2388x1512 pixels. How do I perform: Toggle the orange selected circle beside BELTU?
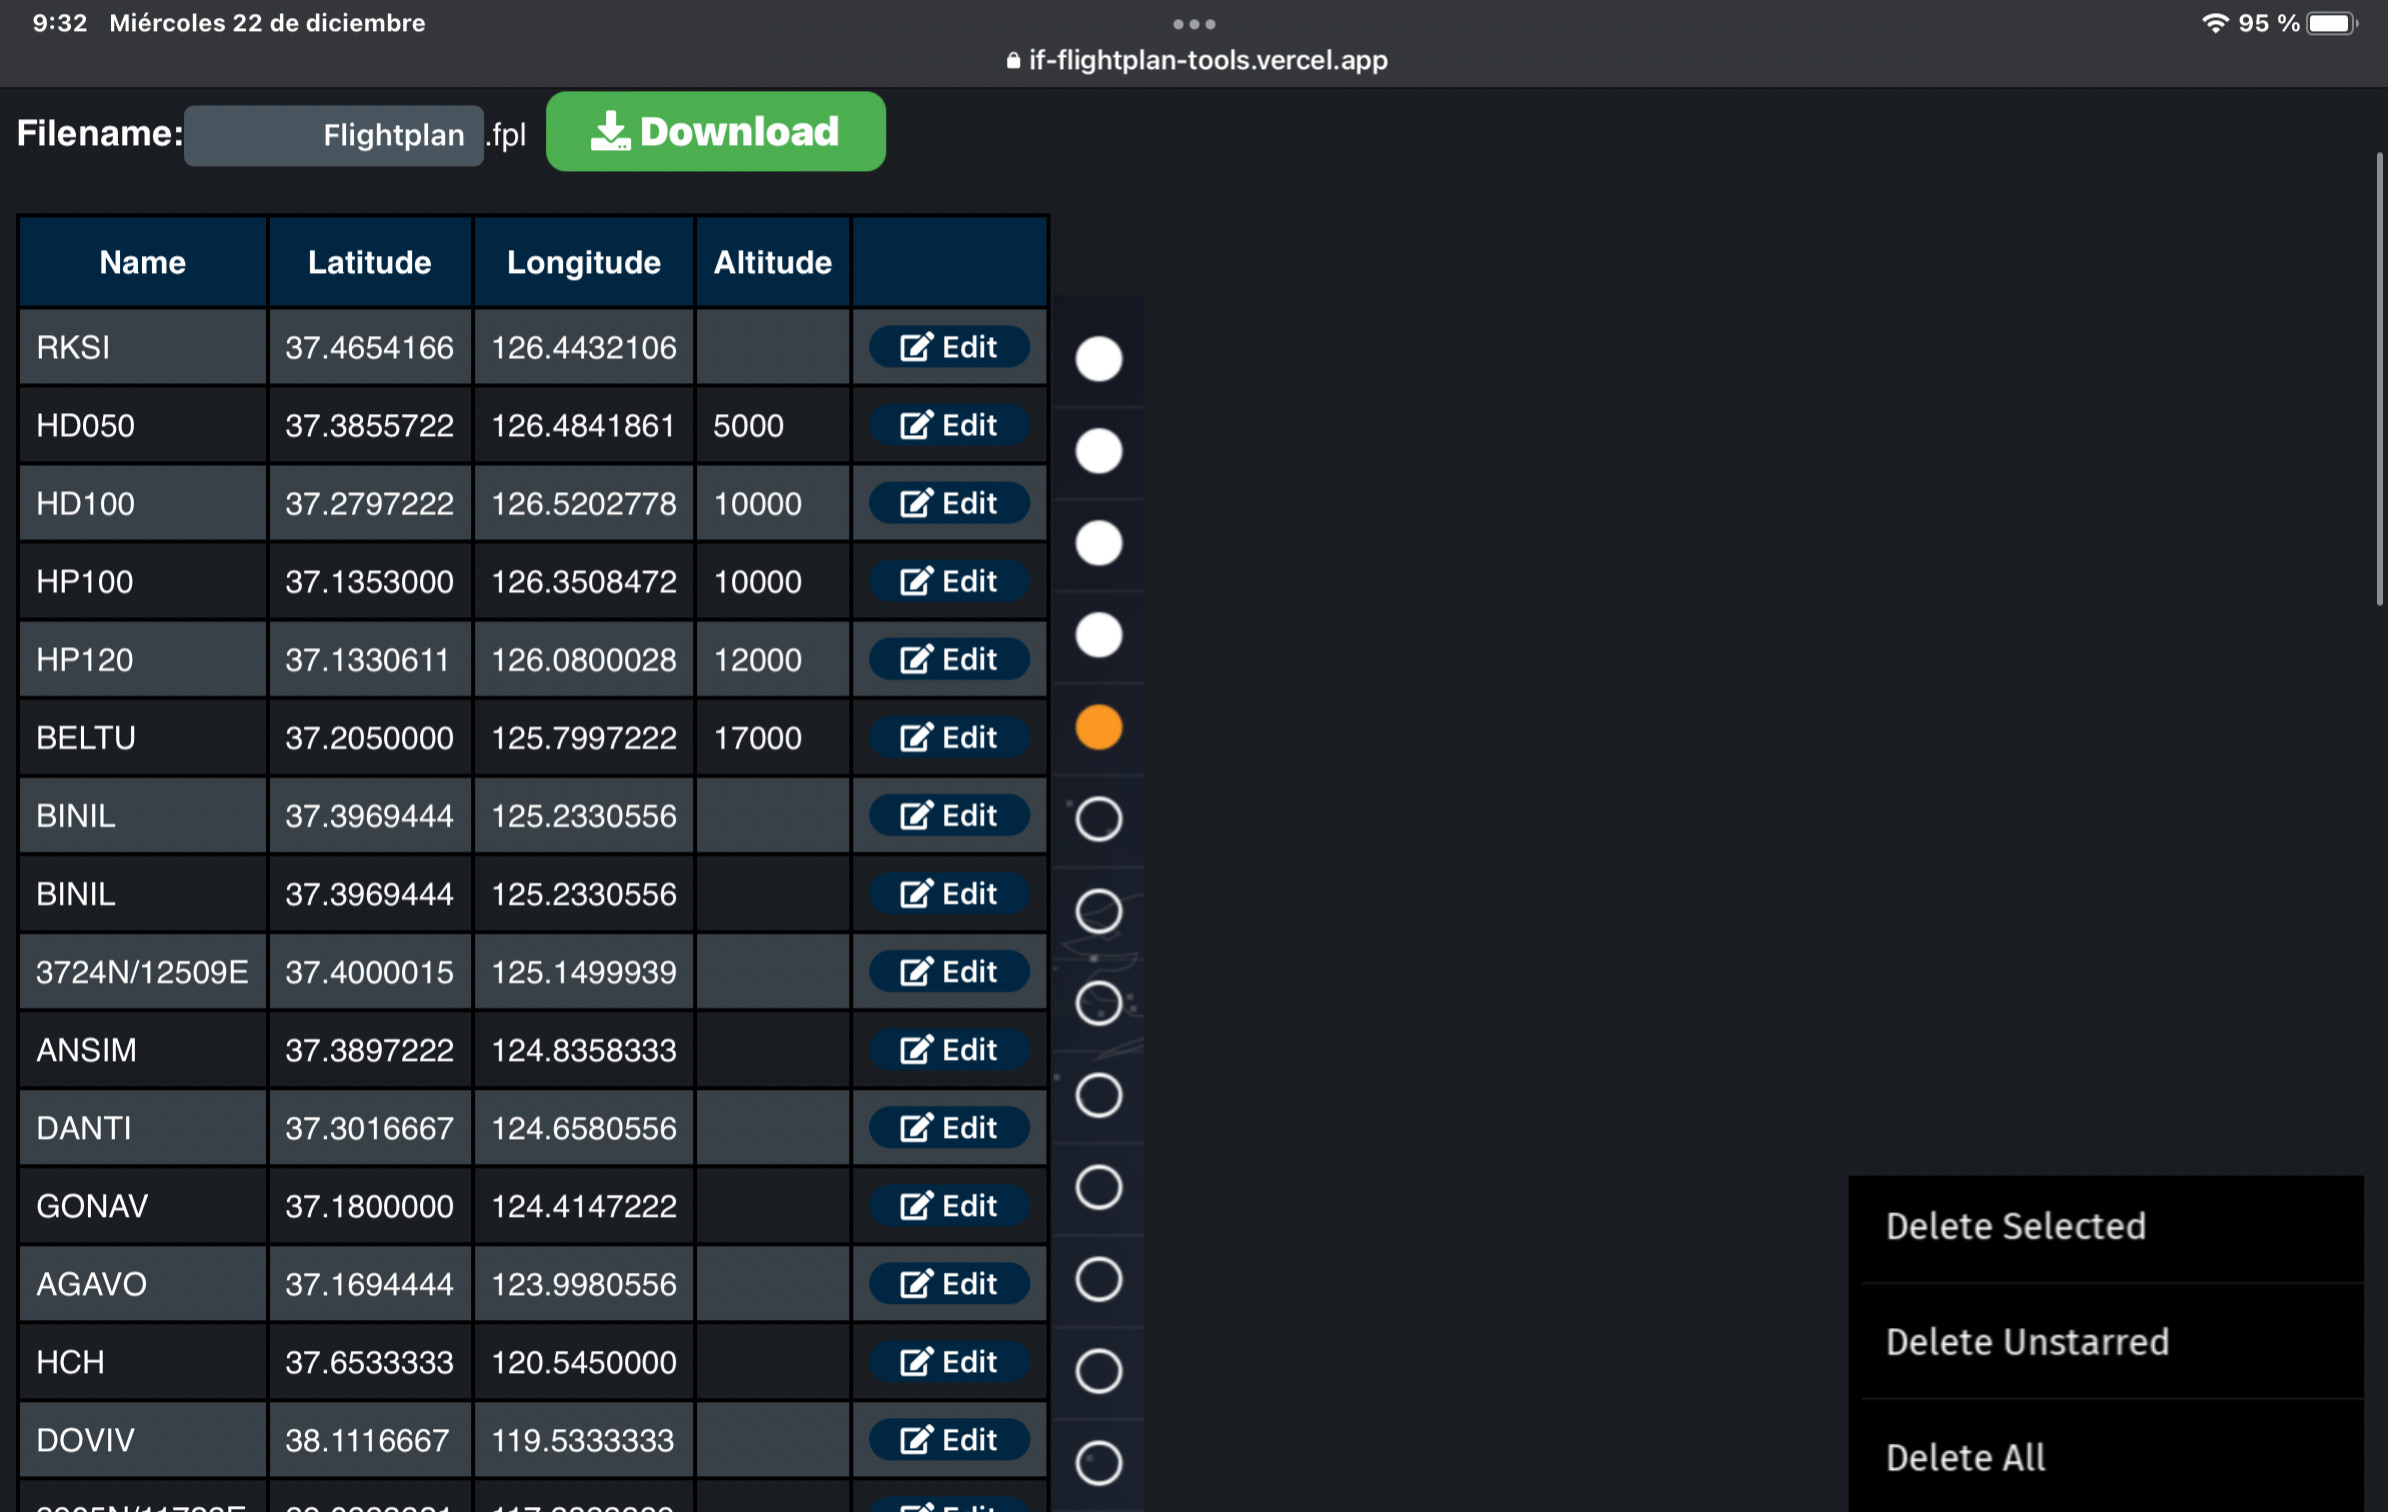1098,727
